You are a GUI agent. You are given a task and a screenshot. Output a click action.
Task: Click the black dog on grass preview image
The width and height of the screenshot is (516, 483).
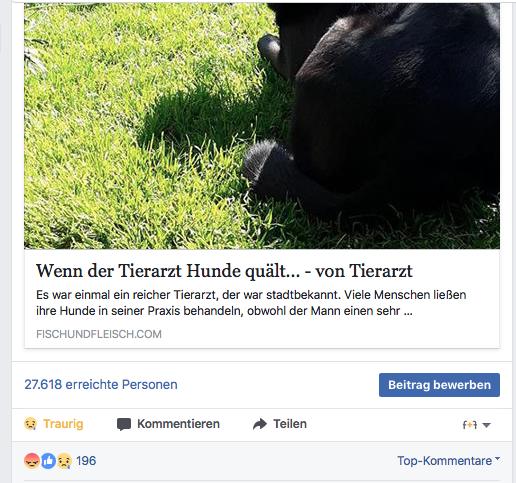[262, 126]
